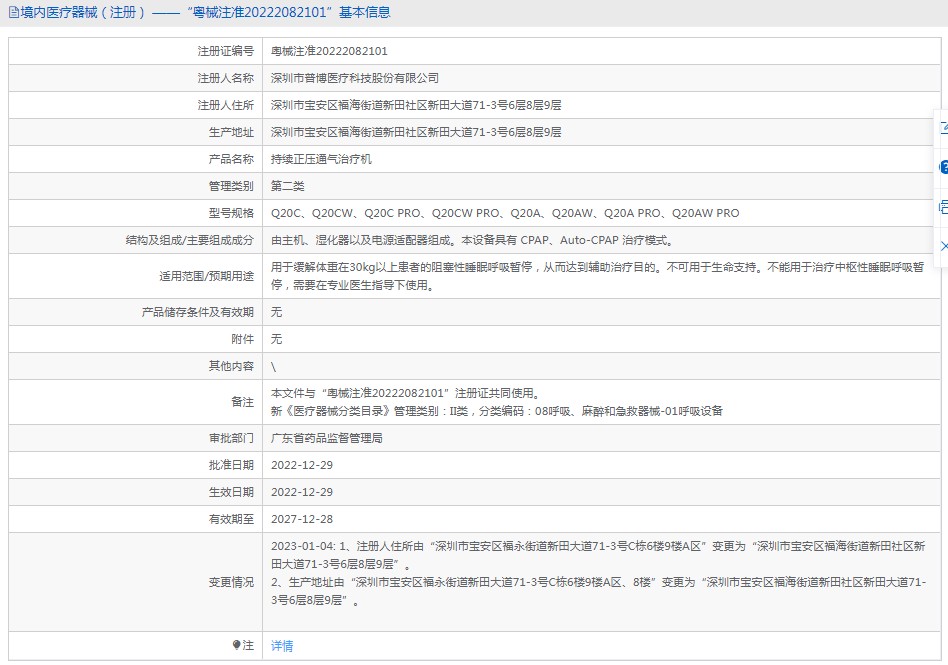Select registration number 粤械注准20222082101 value cell
Viewport: 948px width, 665px height.
329,51
